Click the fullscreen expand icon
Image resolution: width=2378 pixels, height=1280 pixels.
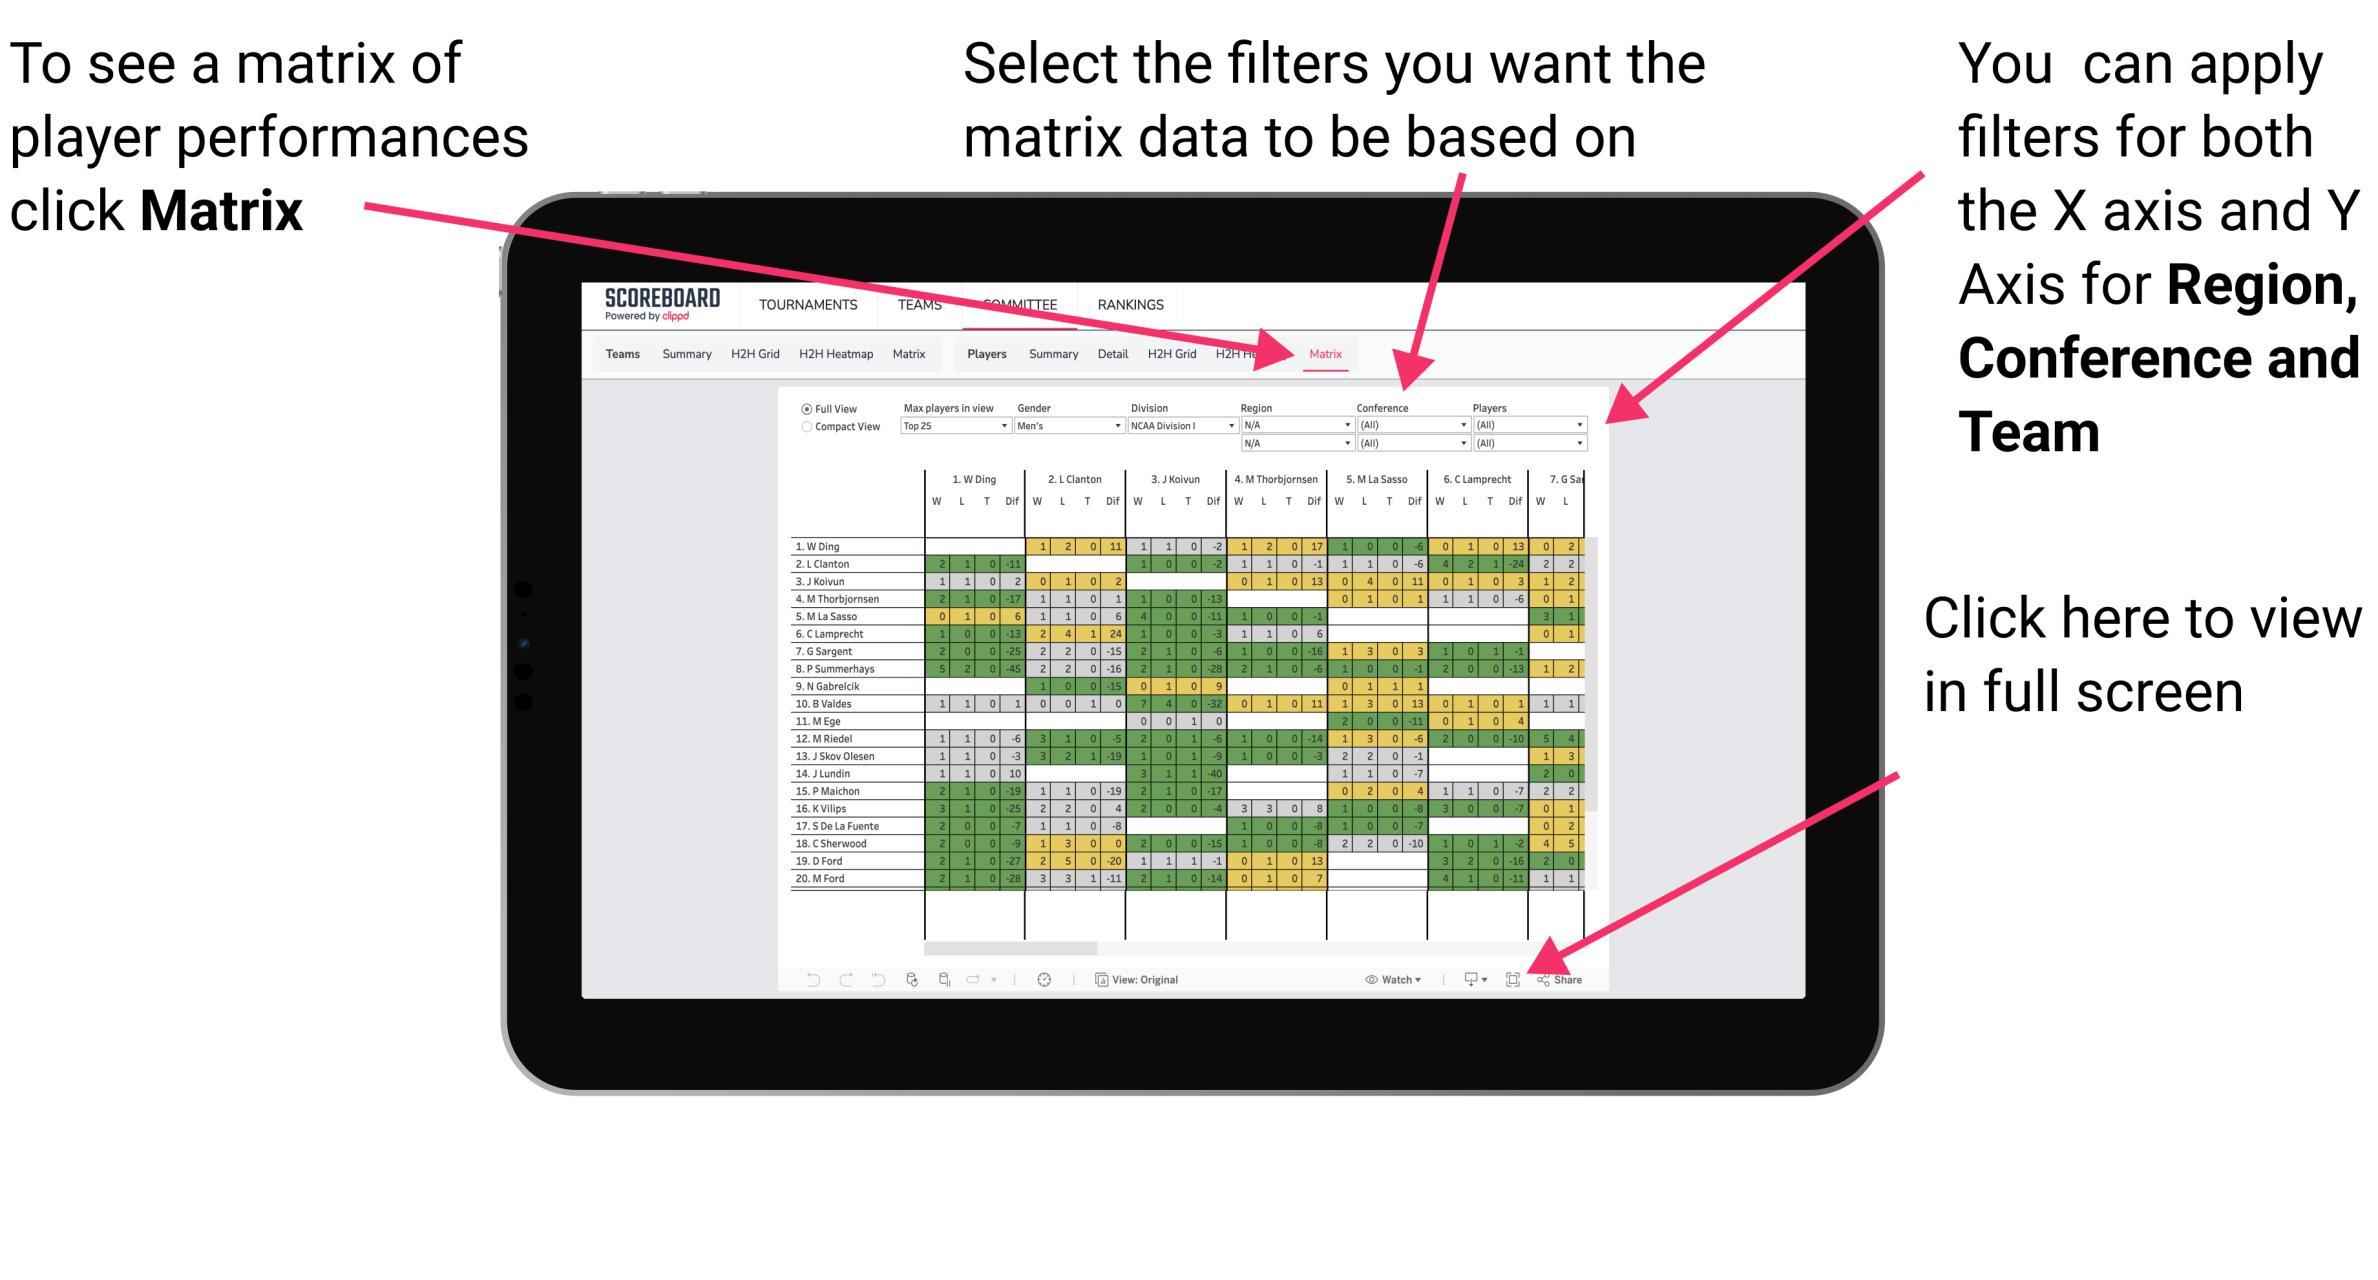pyautogui.click(x=1511, y=977)
